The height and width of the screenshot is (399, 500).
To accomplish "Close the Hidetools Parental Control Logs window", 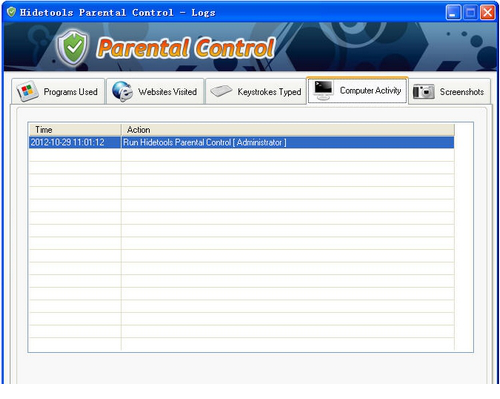I will pyautogui.click(x=487, y=13).
